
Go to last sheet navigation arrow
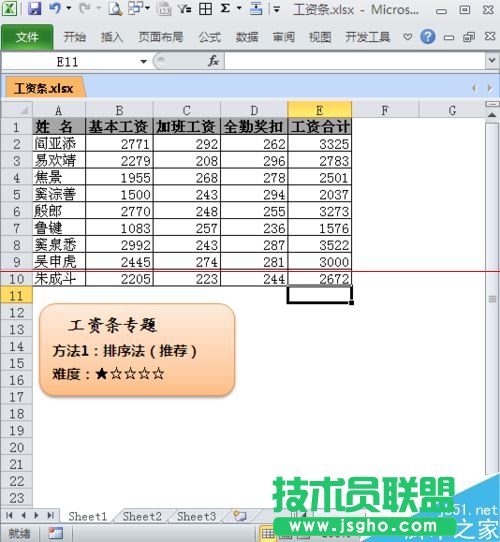[50, 516]
